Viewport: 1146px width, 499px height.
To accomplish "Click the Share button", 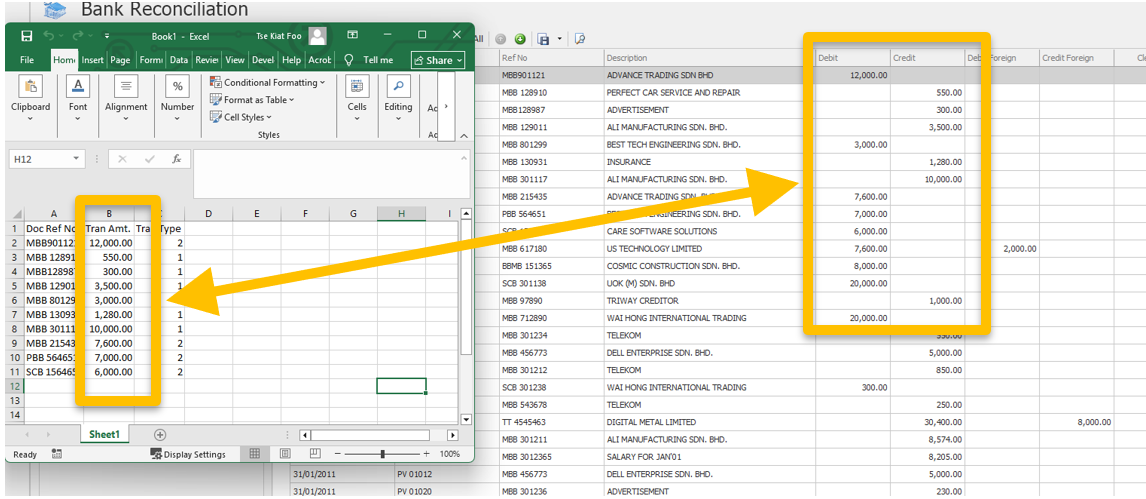I will [x=438, y=60].
